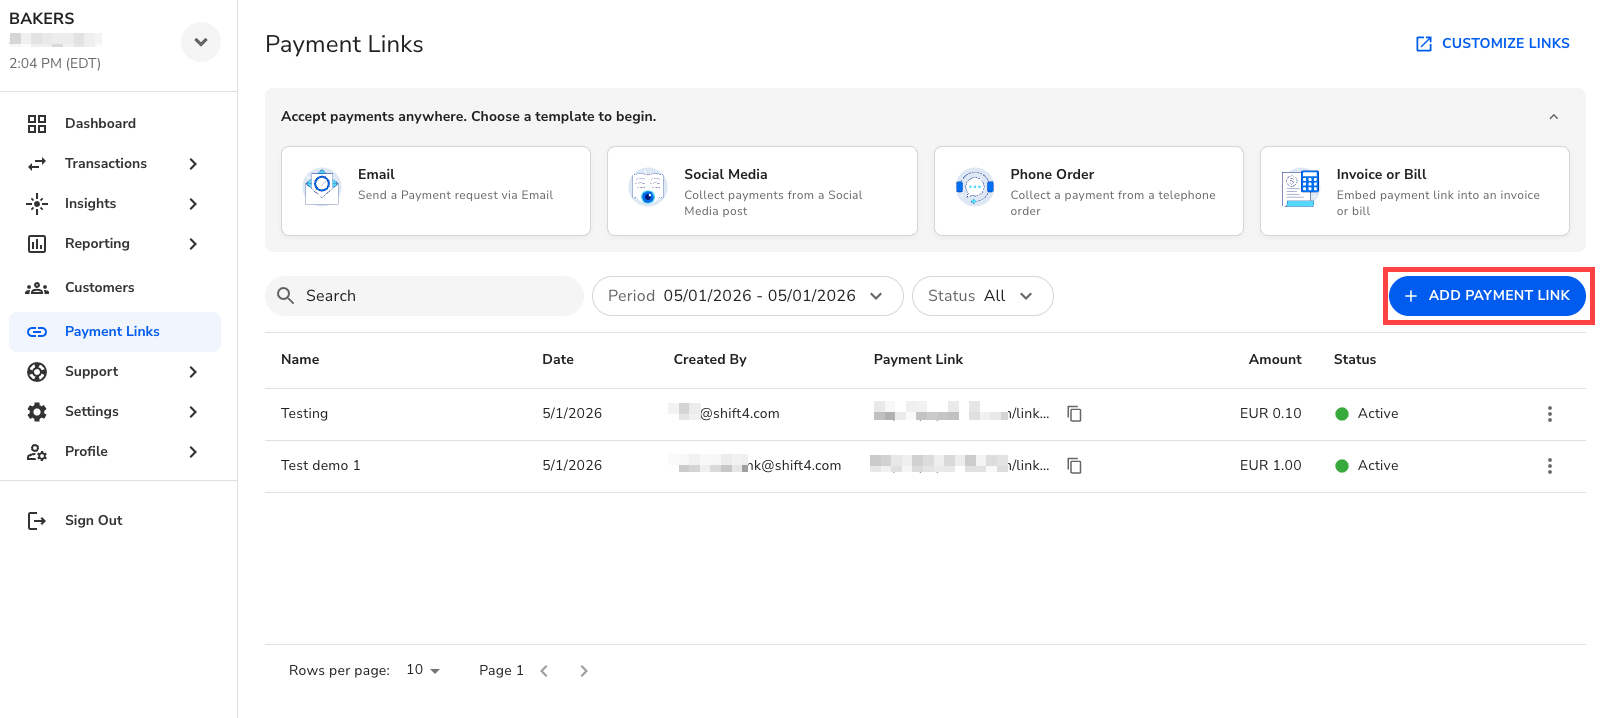Choose the Social Media template card
The image size is (1610, 718).
point(762,191)
